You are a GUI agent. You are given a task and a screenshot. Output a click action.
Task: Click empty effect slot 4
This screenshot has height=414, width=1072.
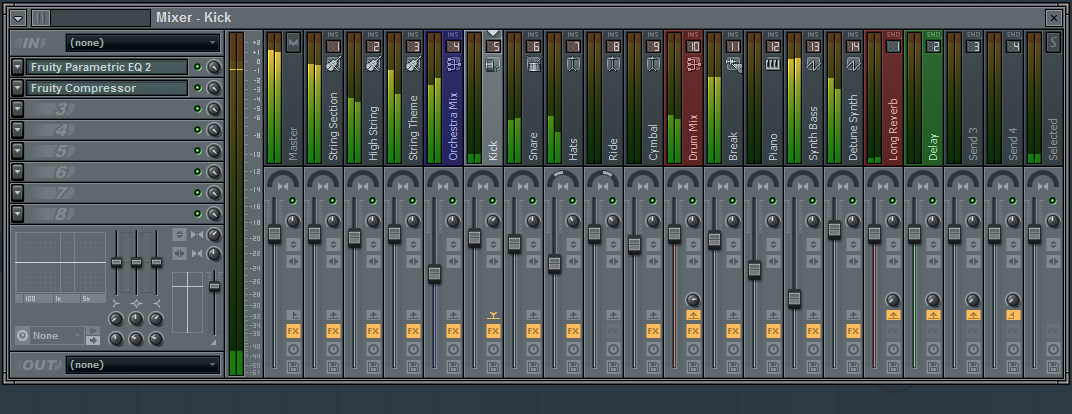[107, 130]
